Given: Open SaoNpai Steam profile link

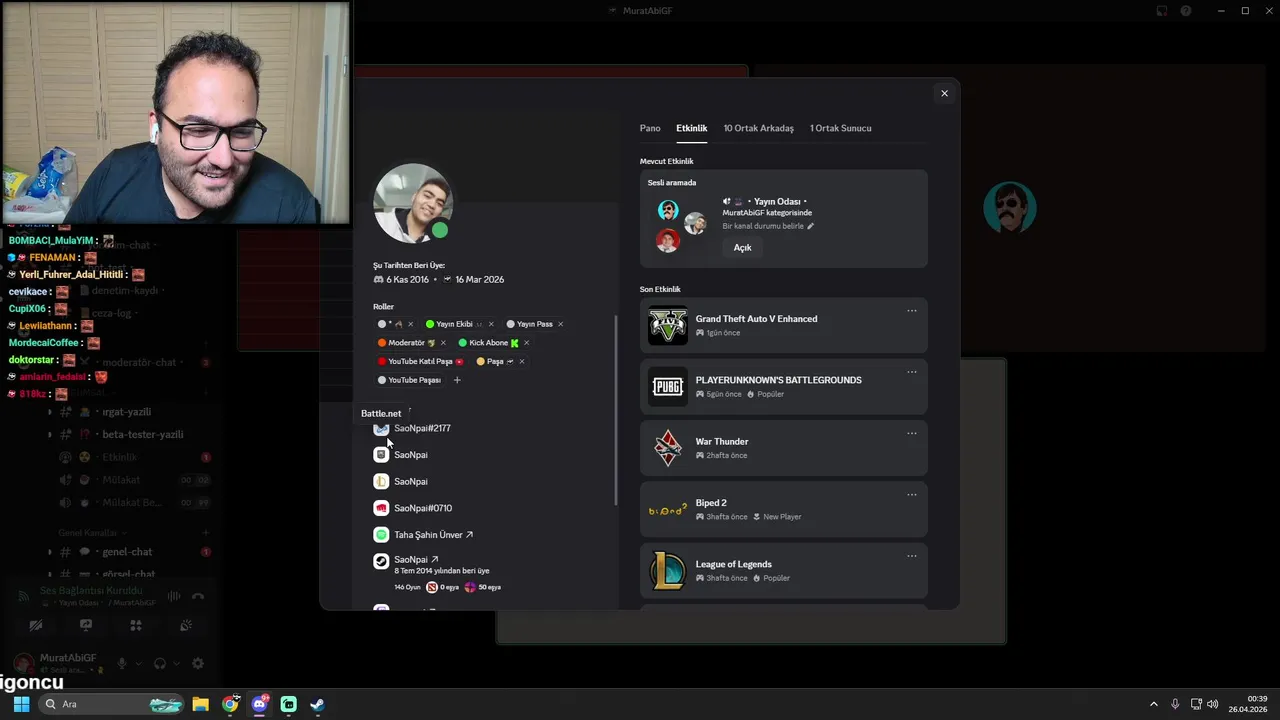Looking at the screenshot, I should (x=416, y=560).
